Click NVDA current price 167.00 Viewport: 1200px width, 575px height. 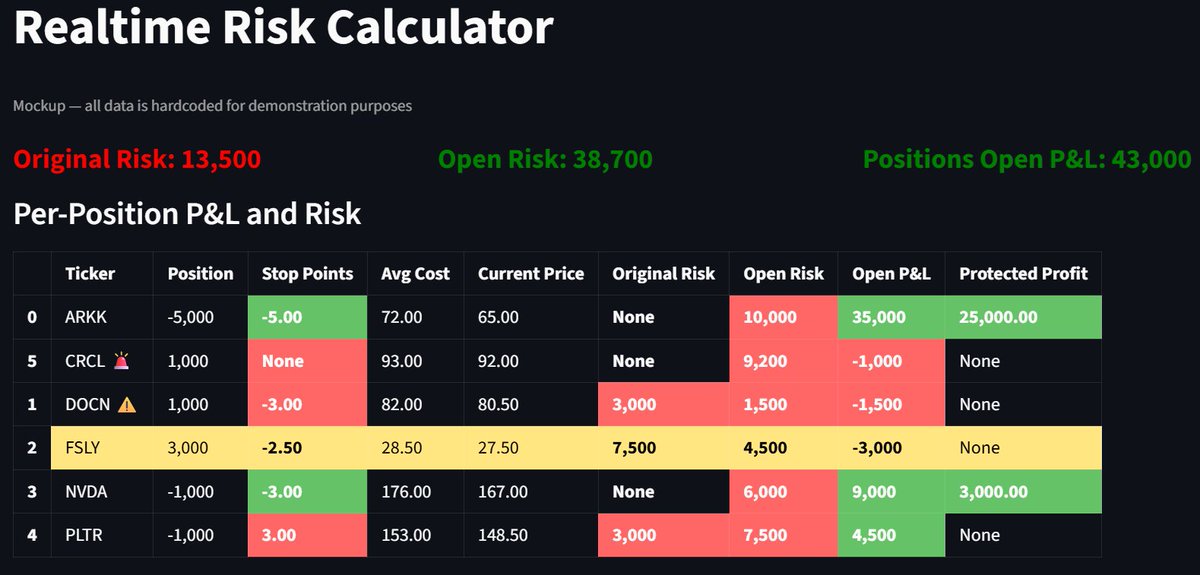coord(502,491)
